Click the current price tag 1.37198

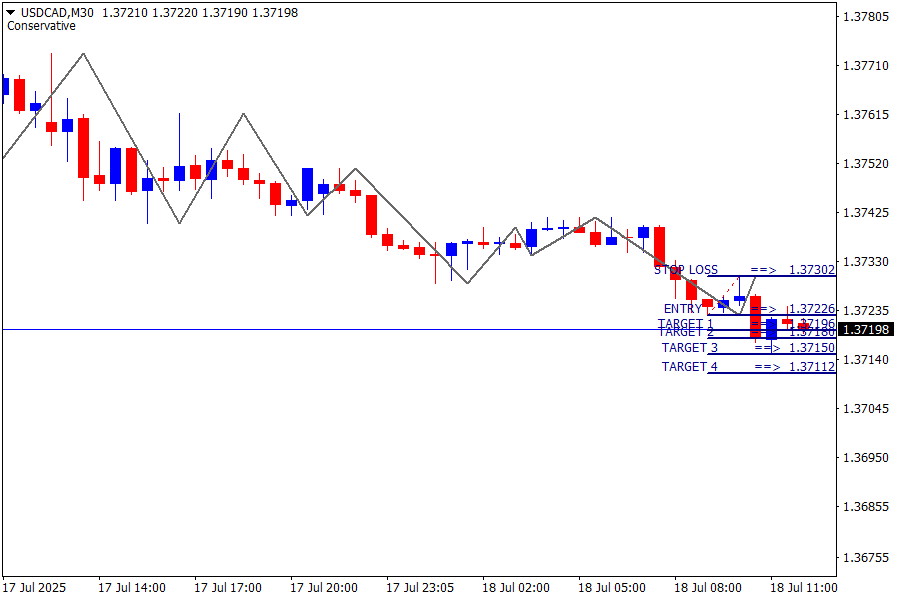(x=866, y=330)
